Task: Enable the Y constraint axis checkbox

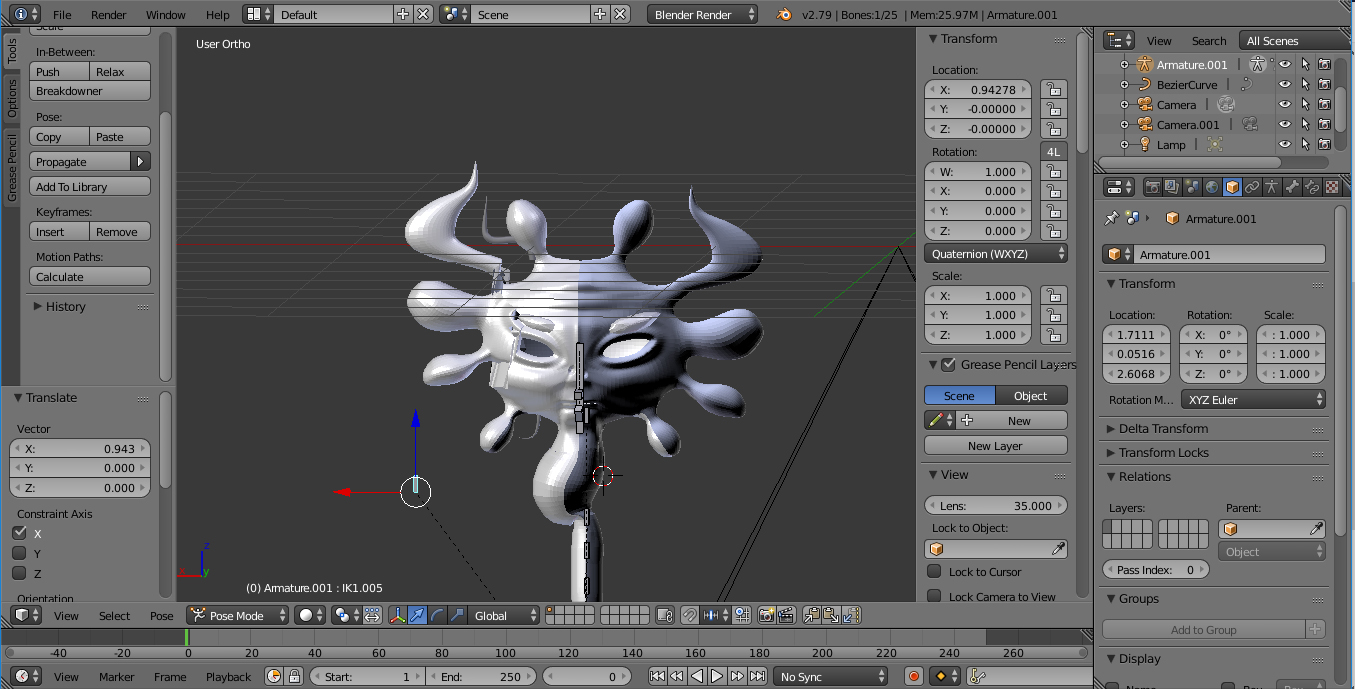Action: click(x=19, y=553)
